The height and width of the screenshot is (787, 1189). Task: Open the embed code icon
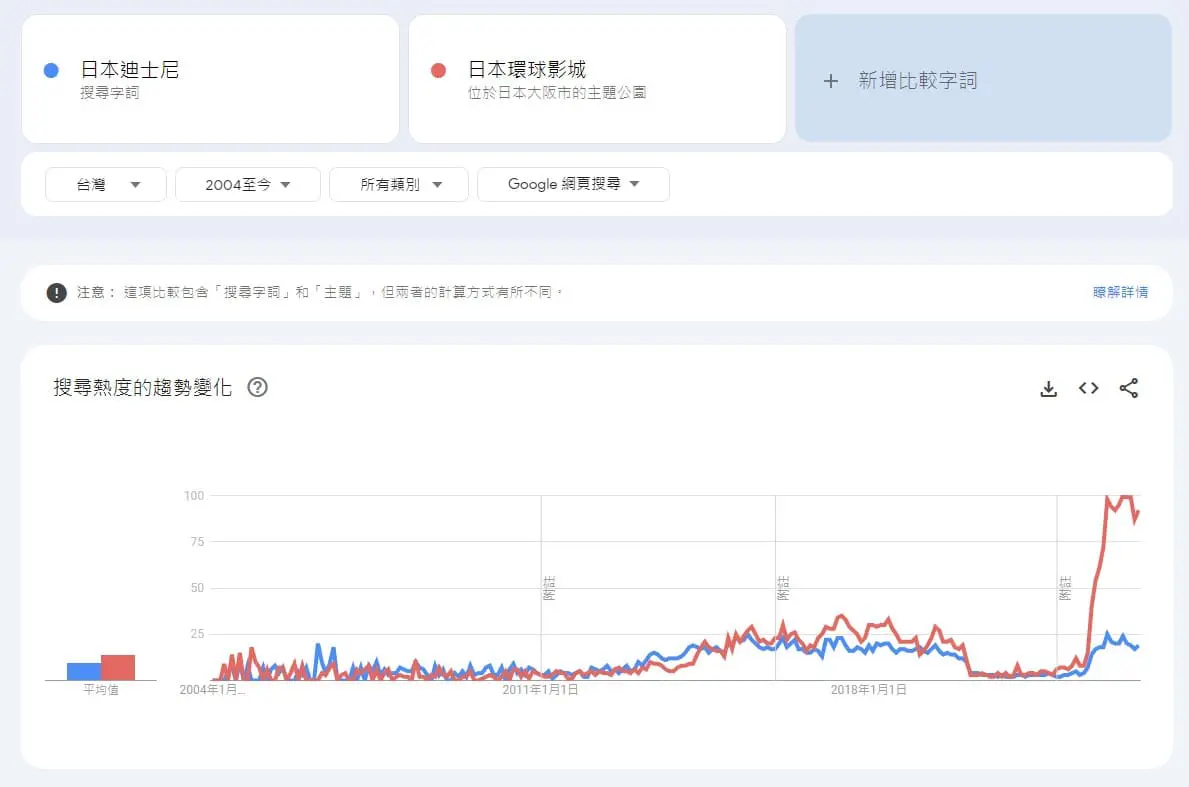coord(1088,388)
